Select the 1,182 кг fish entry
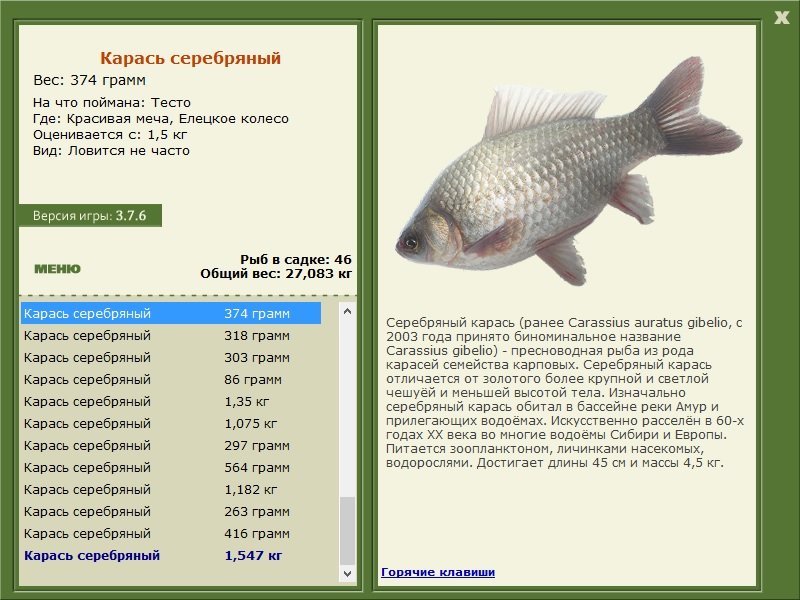Viewport: 800px width, 600px height. click(170, 490)
